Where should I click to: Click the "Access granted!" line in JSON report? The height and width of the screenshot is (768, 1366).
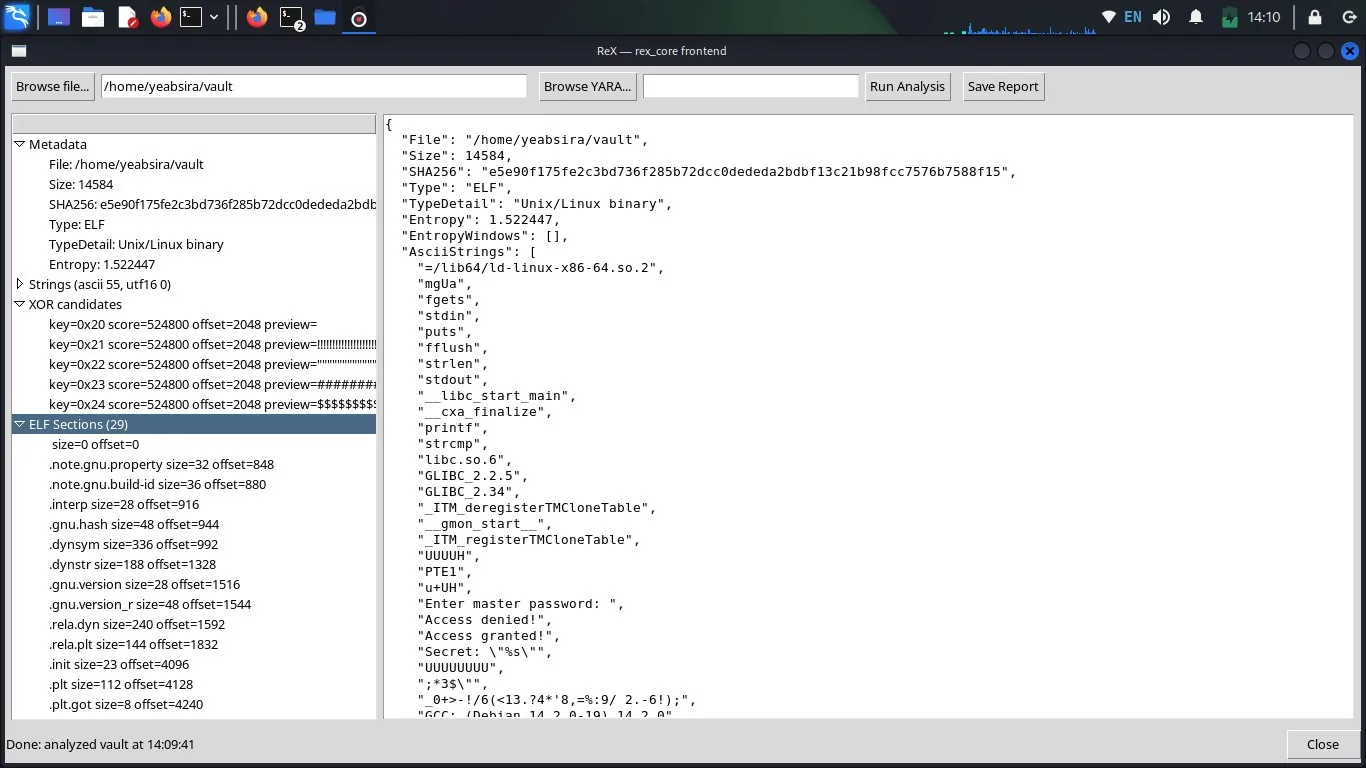[x=489, y=636]
